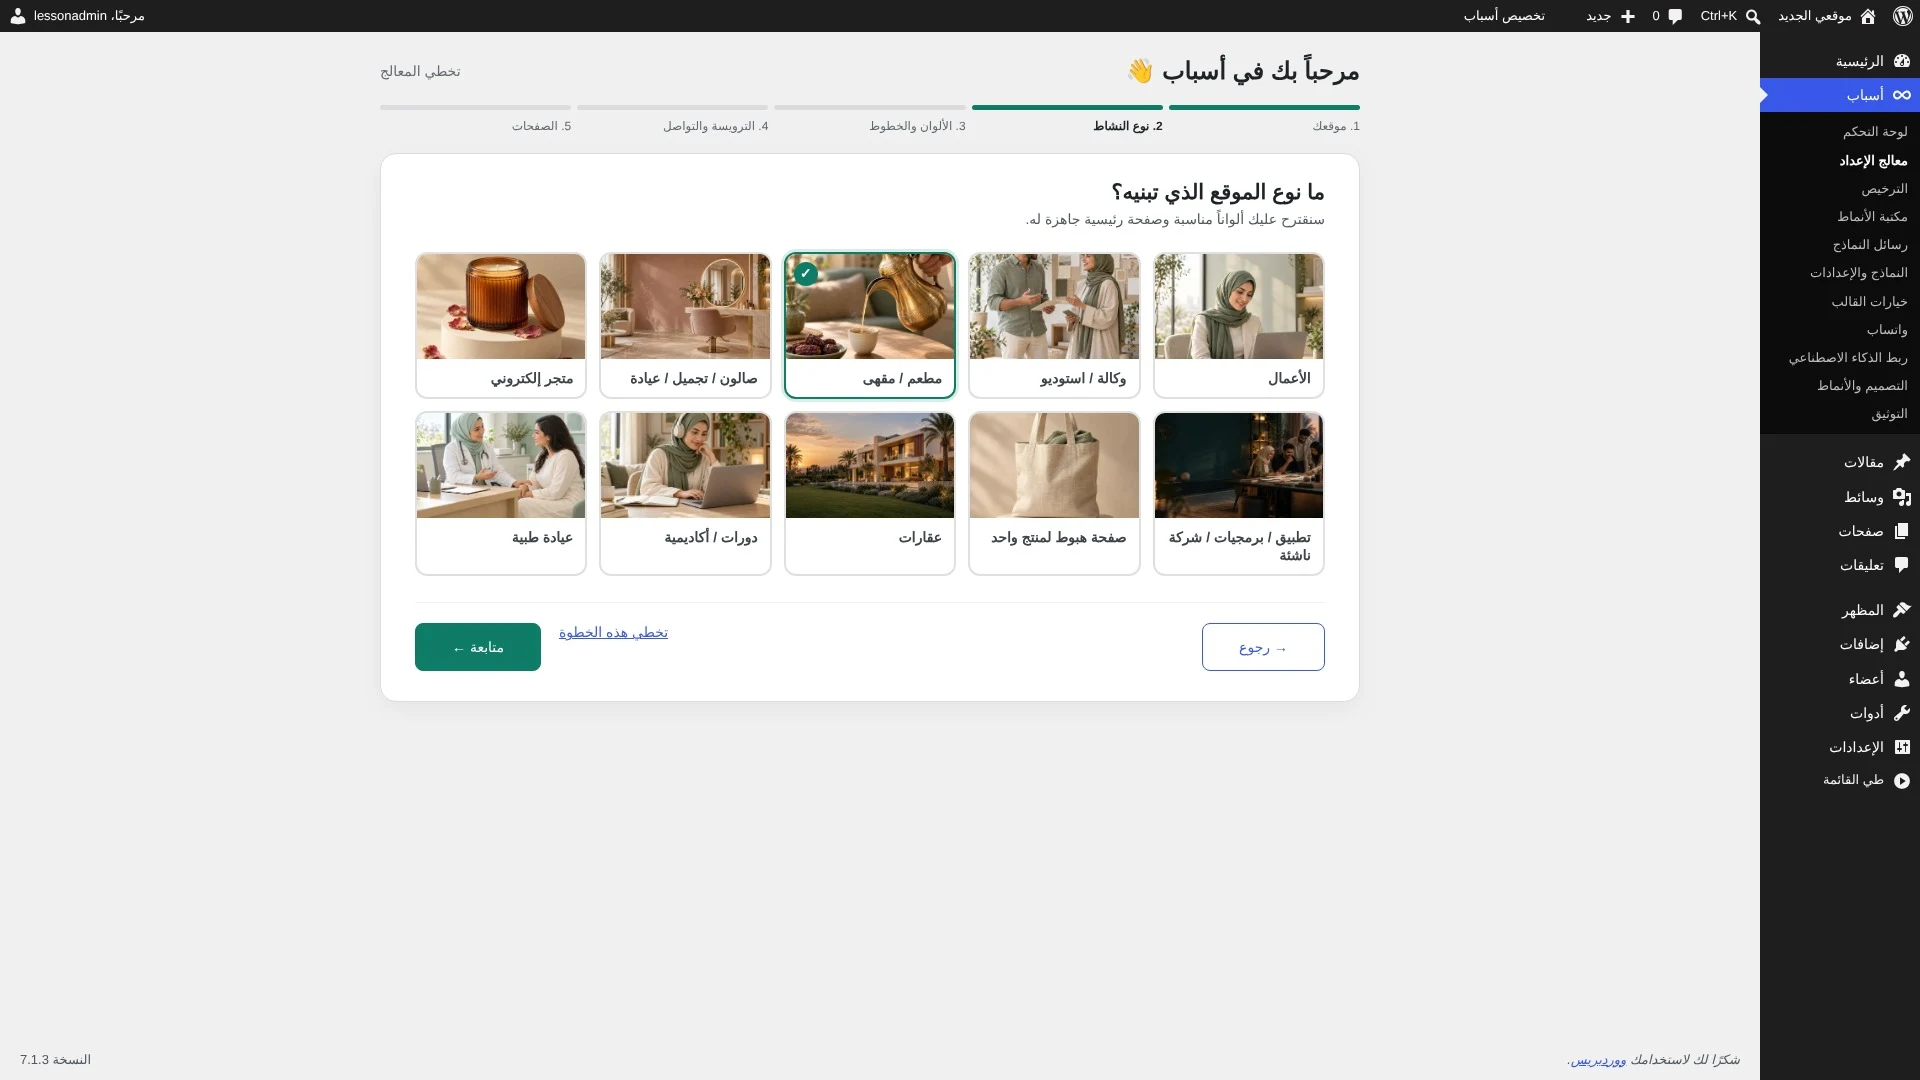Open the home icon for موقعي الجديد

click(1868, 16)
